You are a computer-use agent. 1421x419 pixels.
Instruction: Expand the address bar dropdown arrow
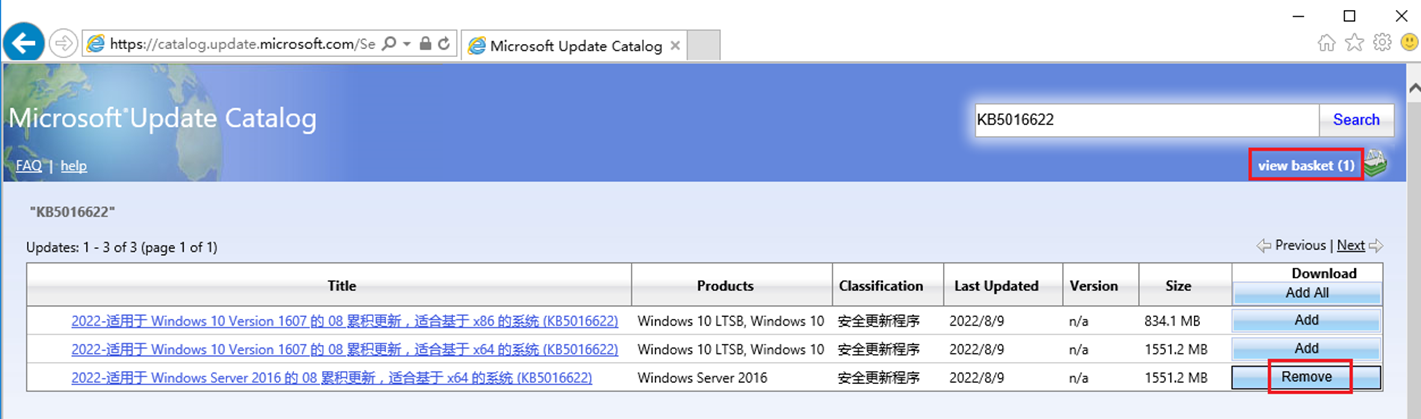407,44
